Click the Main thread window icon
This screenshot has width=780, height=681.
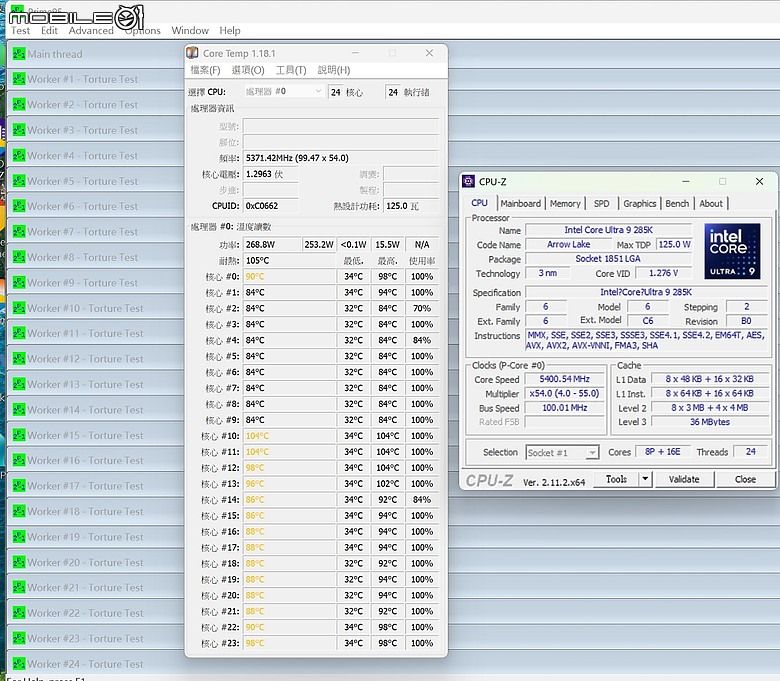pos(19,53)
